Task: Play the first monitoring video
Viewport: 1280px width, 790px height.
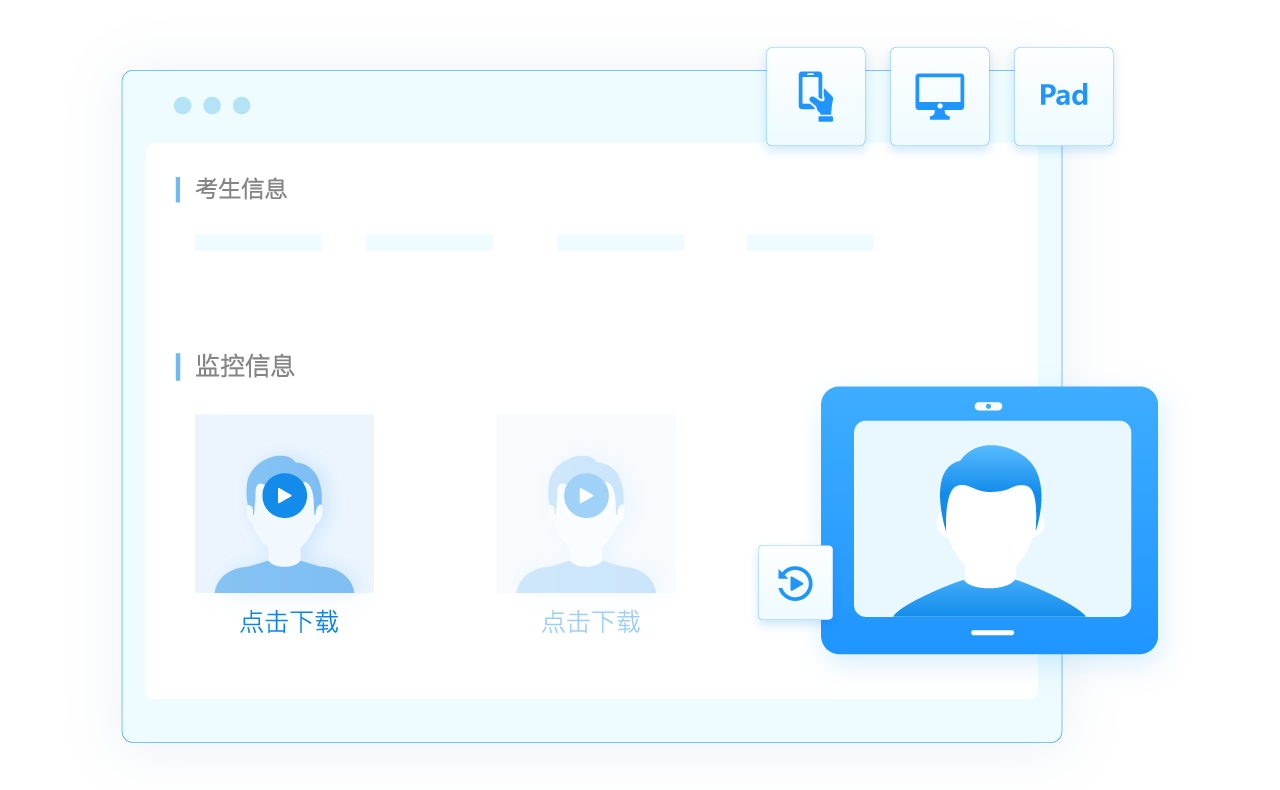Action: point(284,495)
